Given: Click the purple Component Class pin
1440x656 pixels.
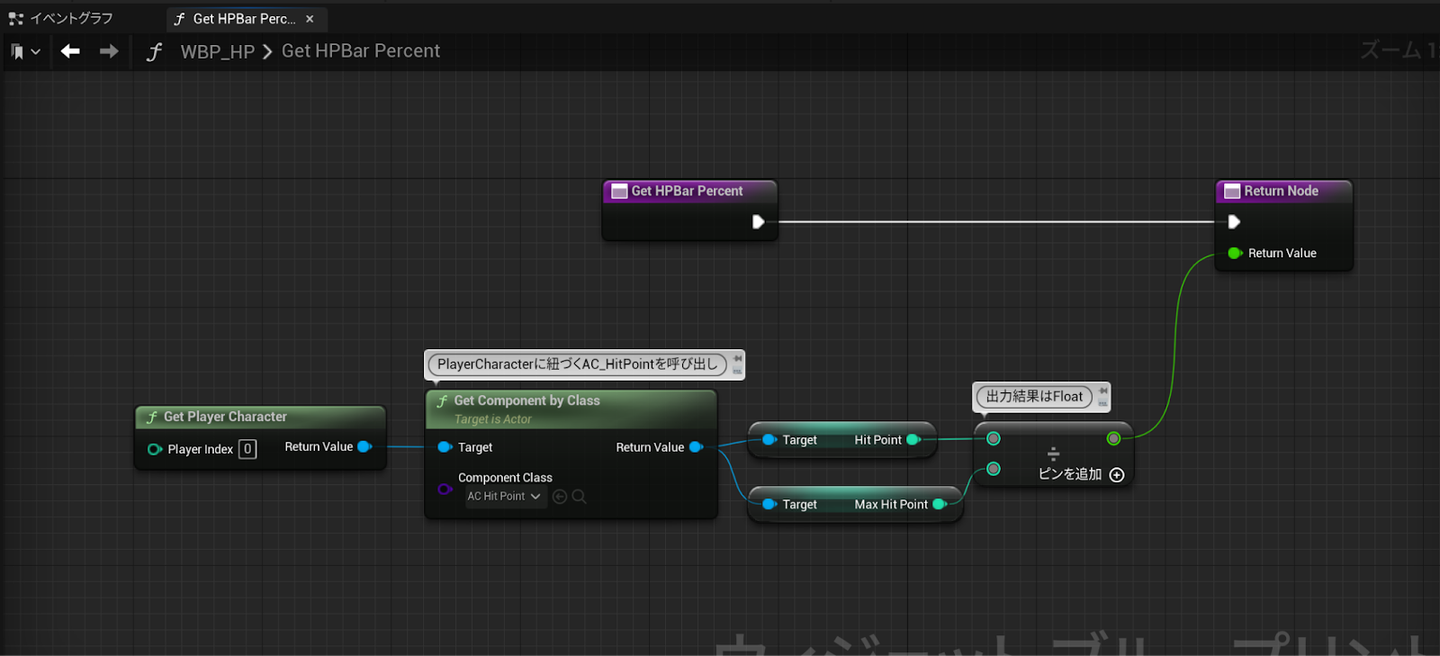Looking at the screenshot, I should coord(445,489).
